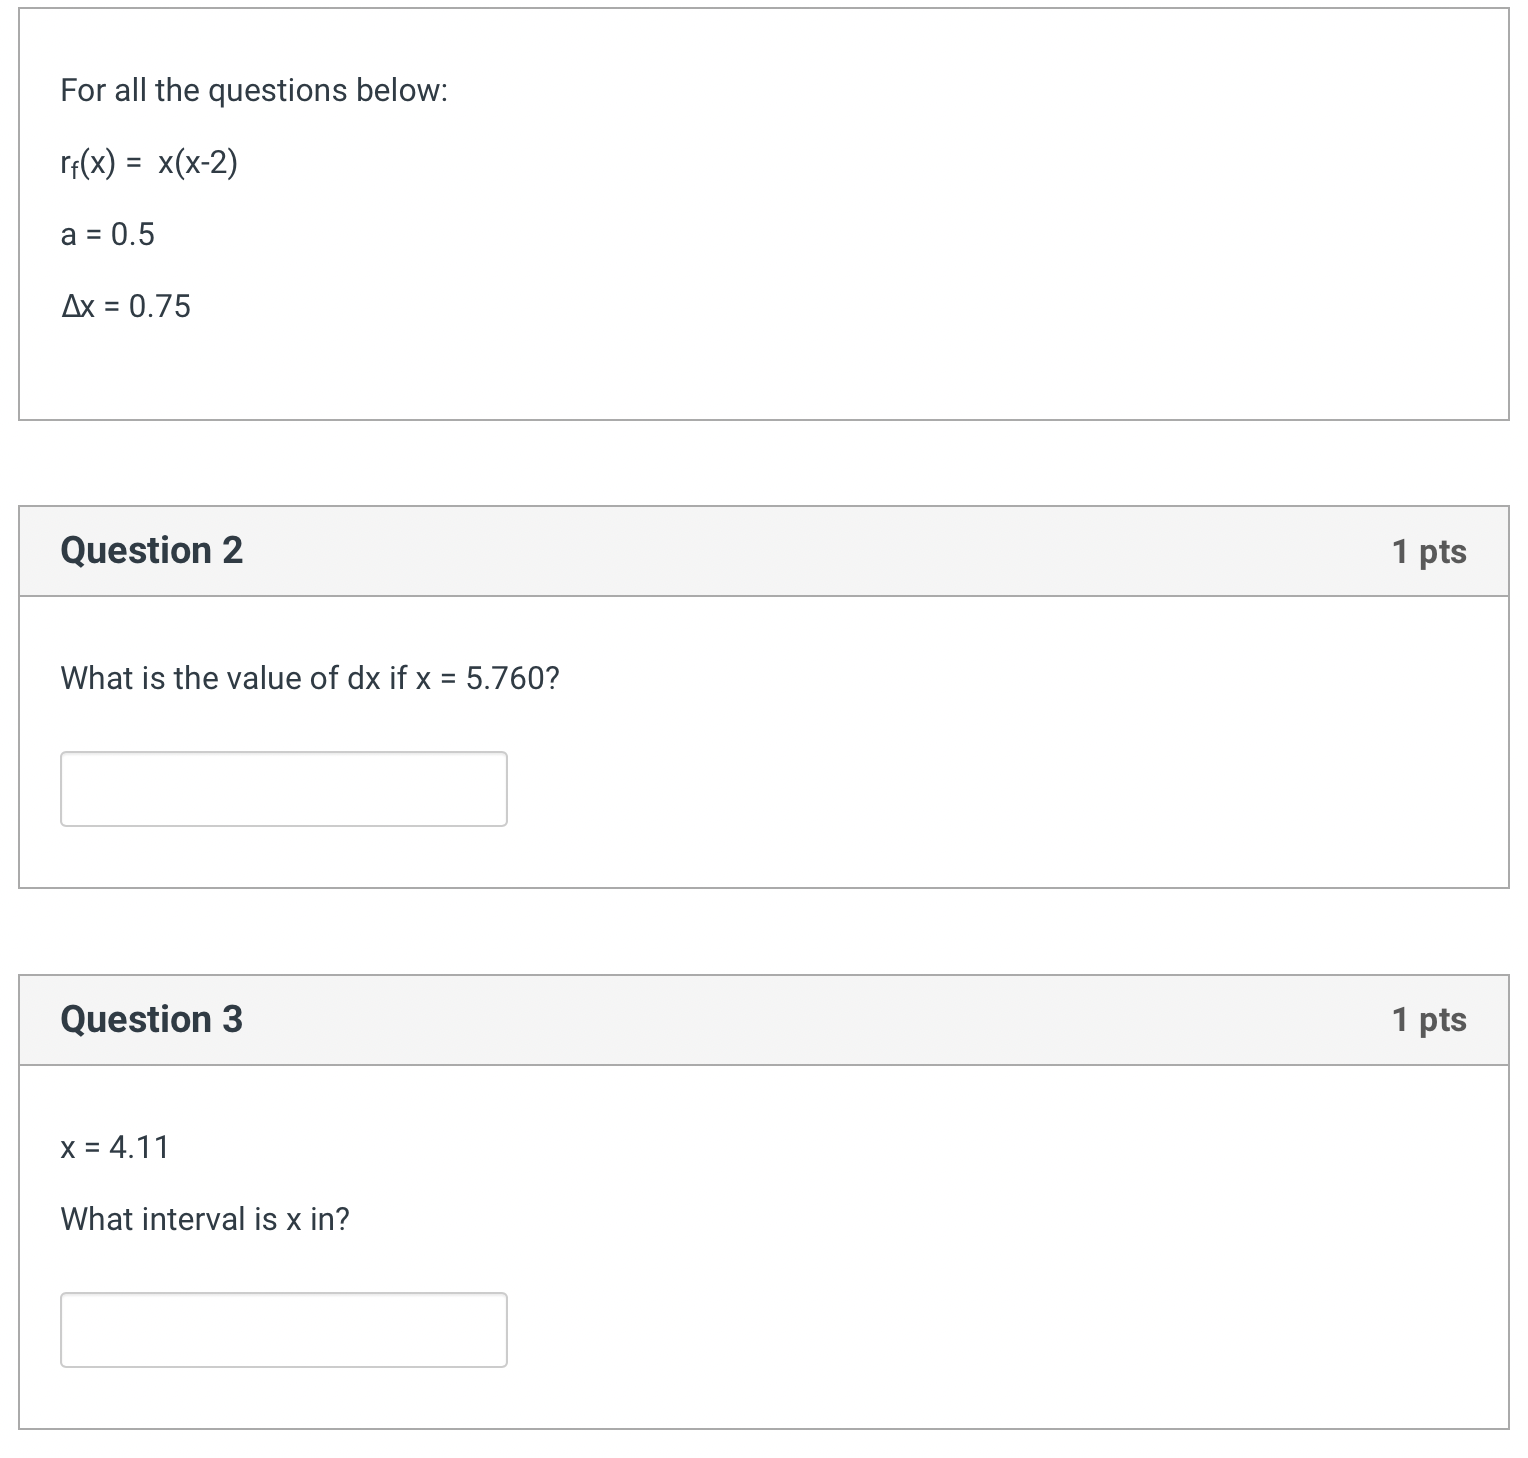Click the "Question 3" heading title

click(151, 1019)
